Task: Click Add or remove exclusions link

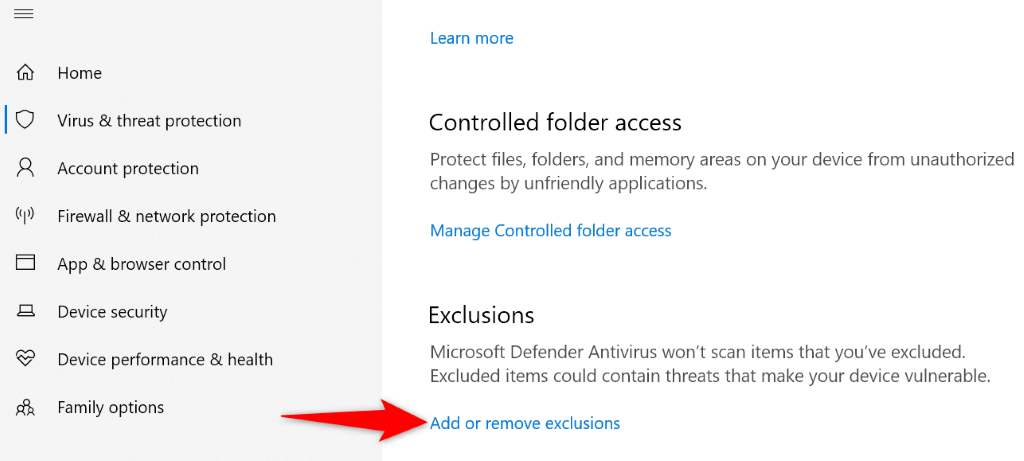Action: (x=525, y=423)
